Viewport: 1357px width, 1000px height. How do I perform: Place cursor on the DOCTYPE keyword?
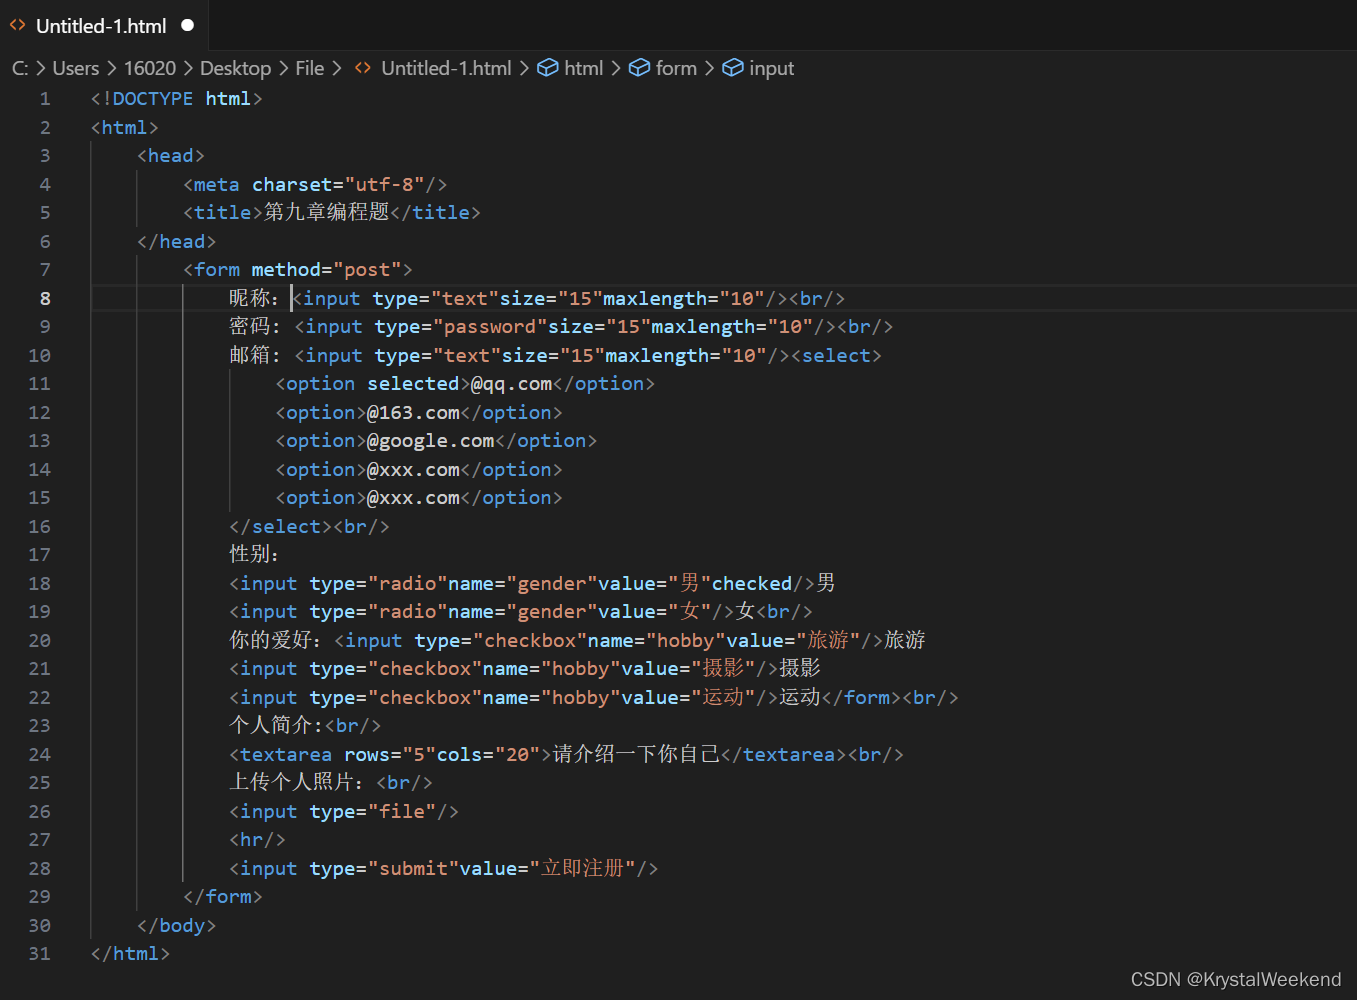(153, 99)
